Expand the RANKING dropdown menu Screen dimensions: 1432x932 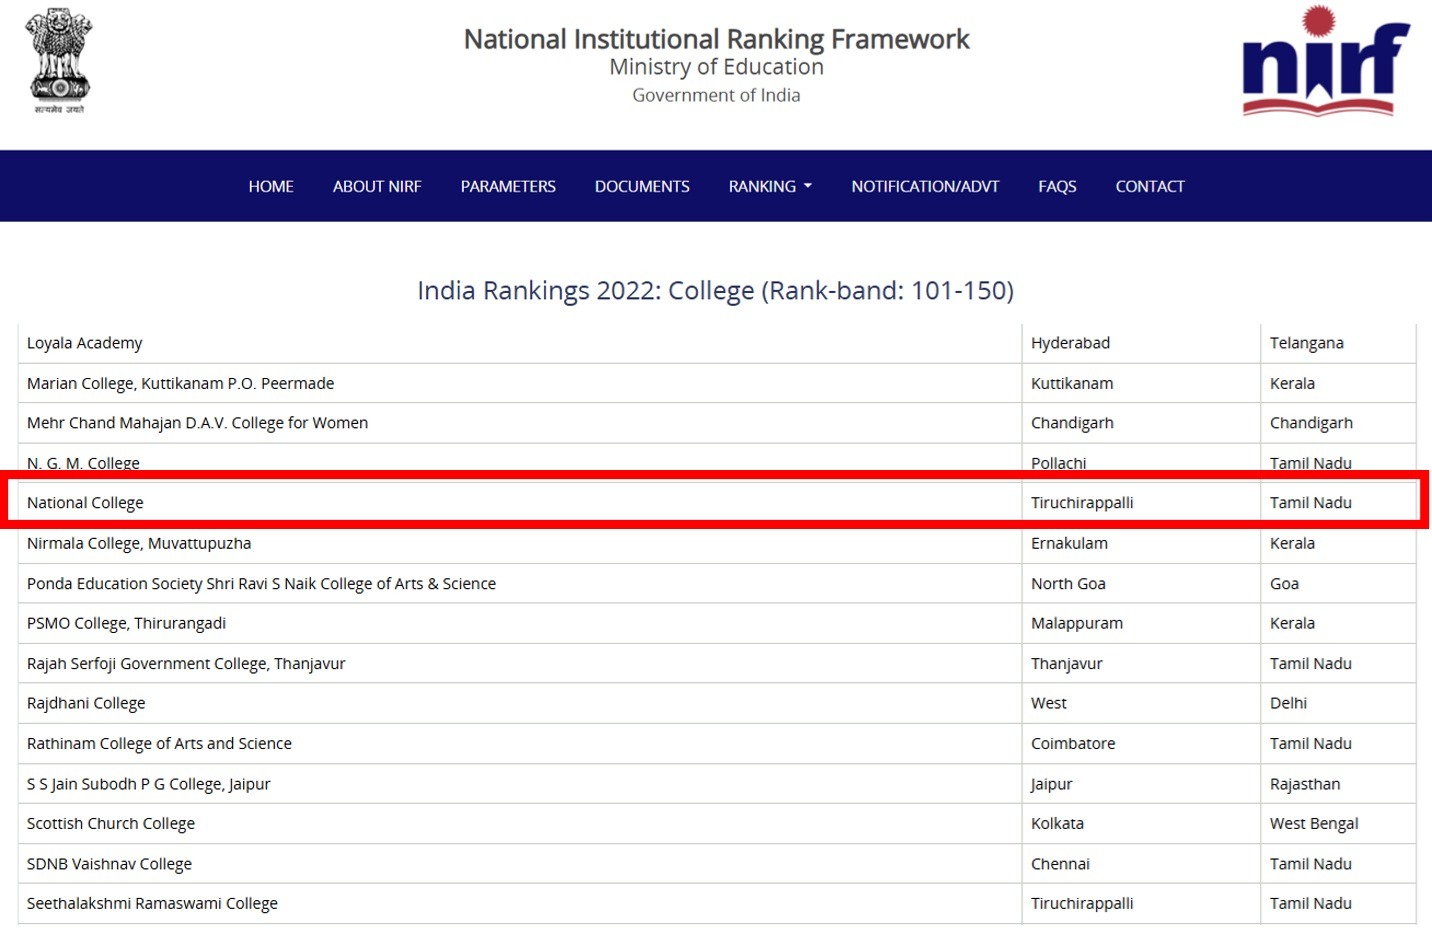(x=769, y=186)
